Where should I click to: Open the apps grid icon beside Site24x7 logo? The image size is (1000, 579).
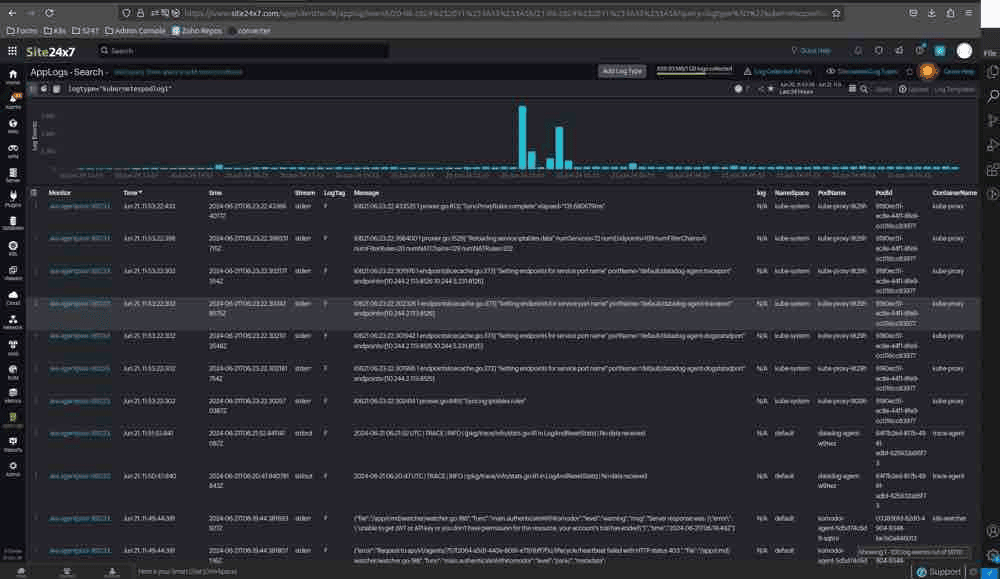[x=12, y=51]
